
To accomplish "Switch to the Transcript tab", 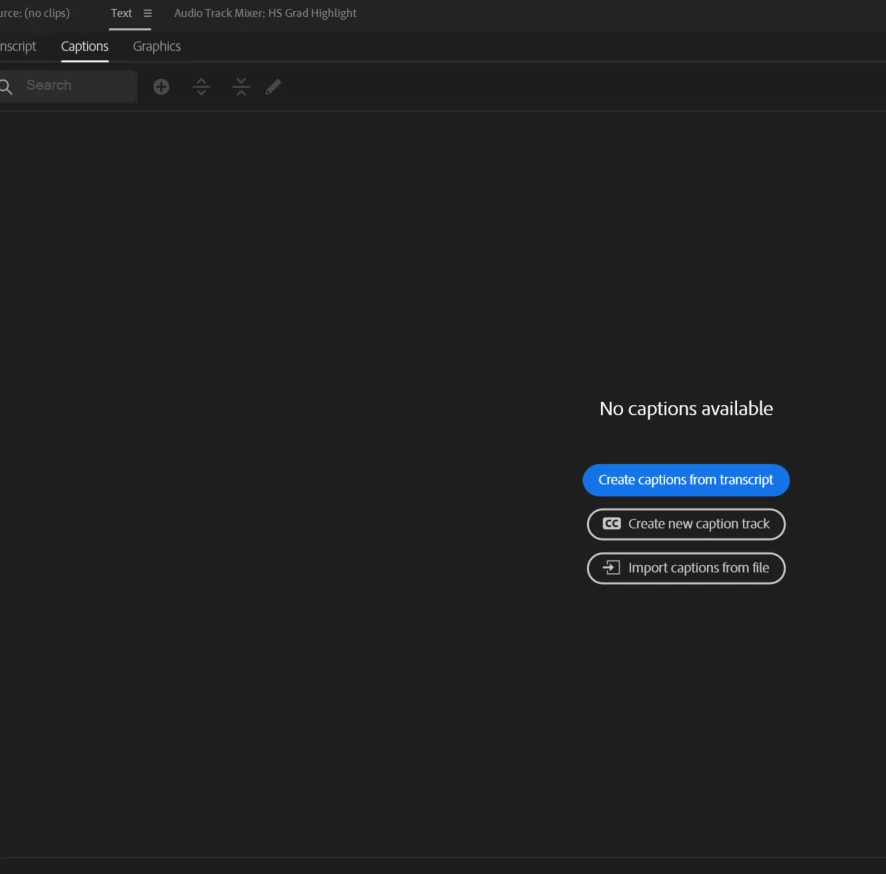I will coord(18,46).
